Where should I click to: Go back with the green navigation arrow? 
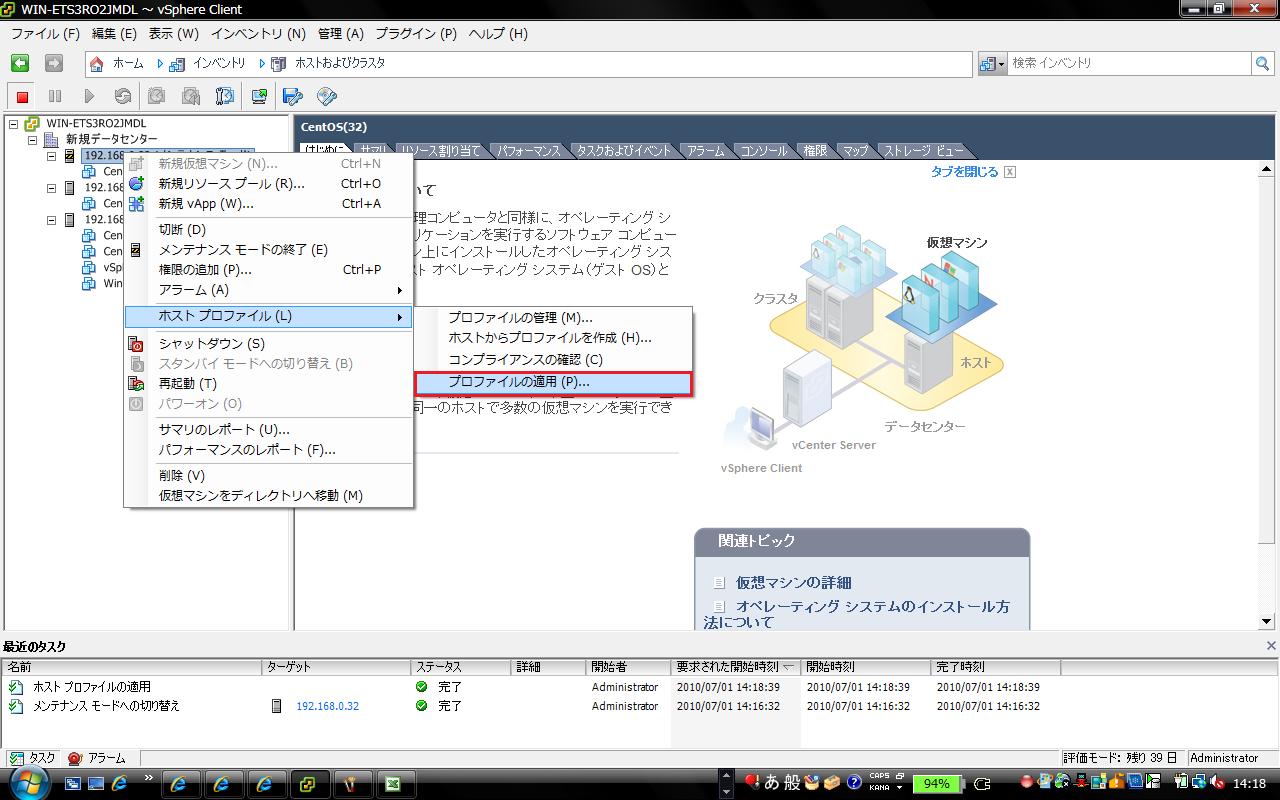click(20, 63)
